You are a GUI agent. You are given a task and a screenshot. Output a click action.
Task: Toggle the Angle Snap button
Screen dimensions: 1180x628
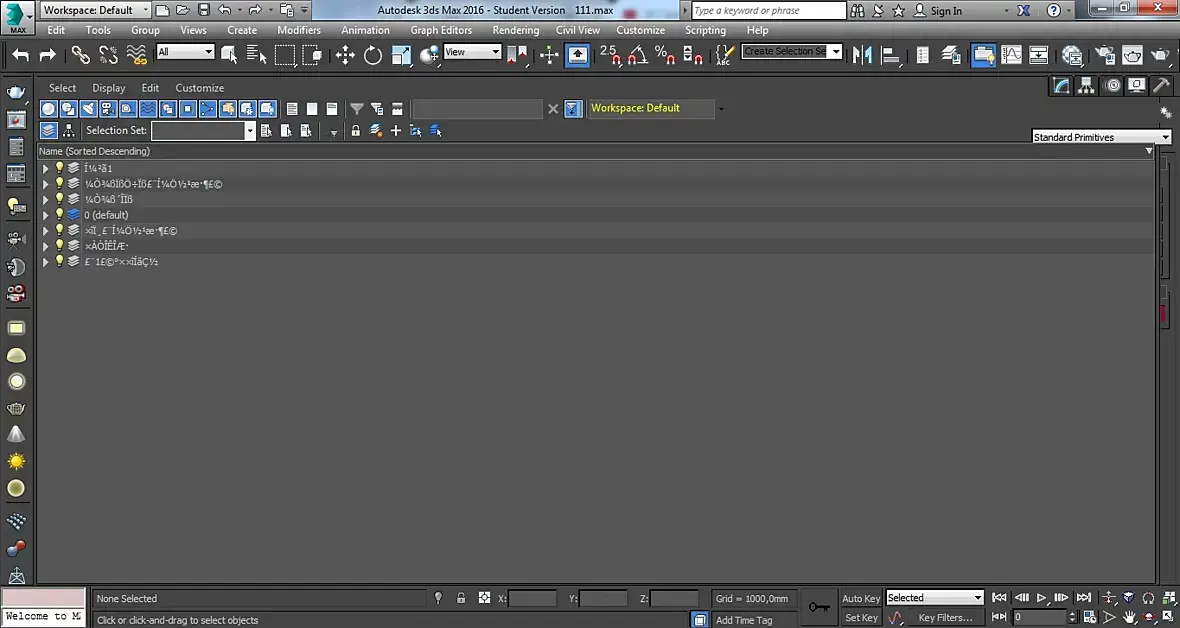[x=637, y=55]
